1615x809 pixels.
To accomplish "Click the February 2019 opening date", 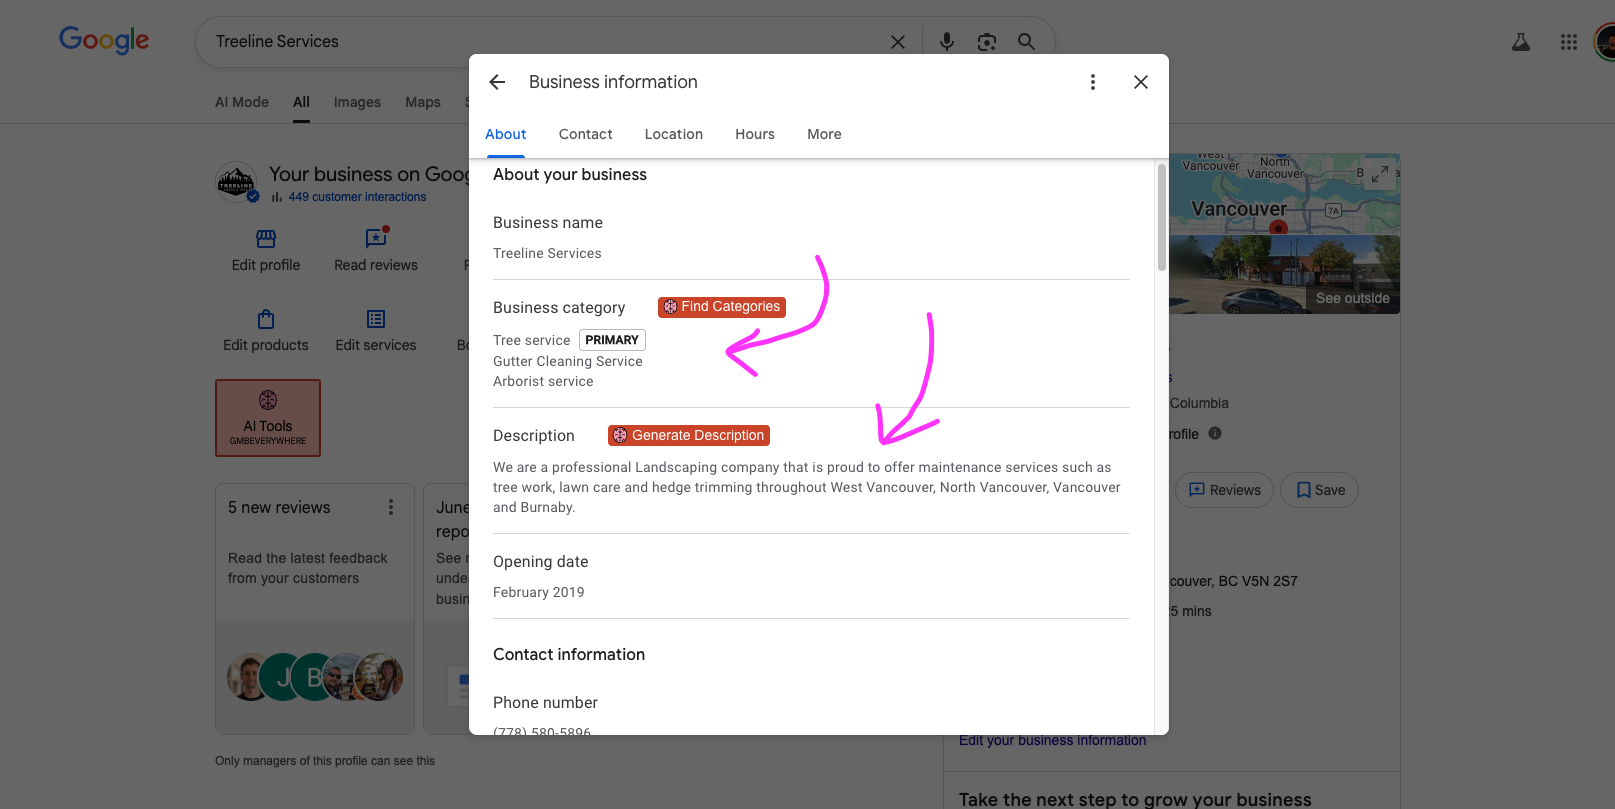I will click(539, 592).
